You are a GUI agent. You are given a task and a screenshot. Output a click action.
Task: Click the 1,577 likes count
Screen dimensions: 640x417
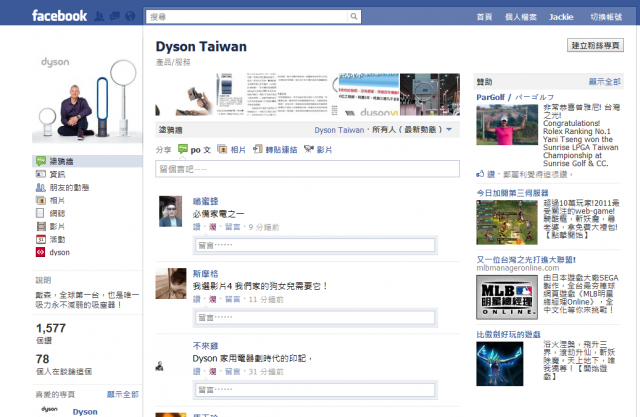pos(51,328)
